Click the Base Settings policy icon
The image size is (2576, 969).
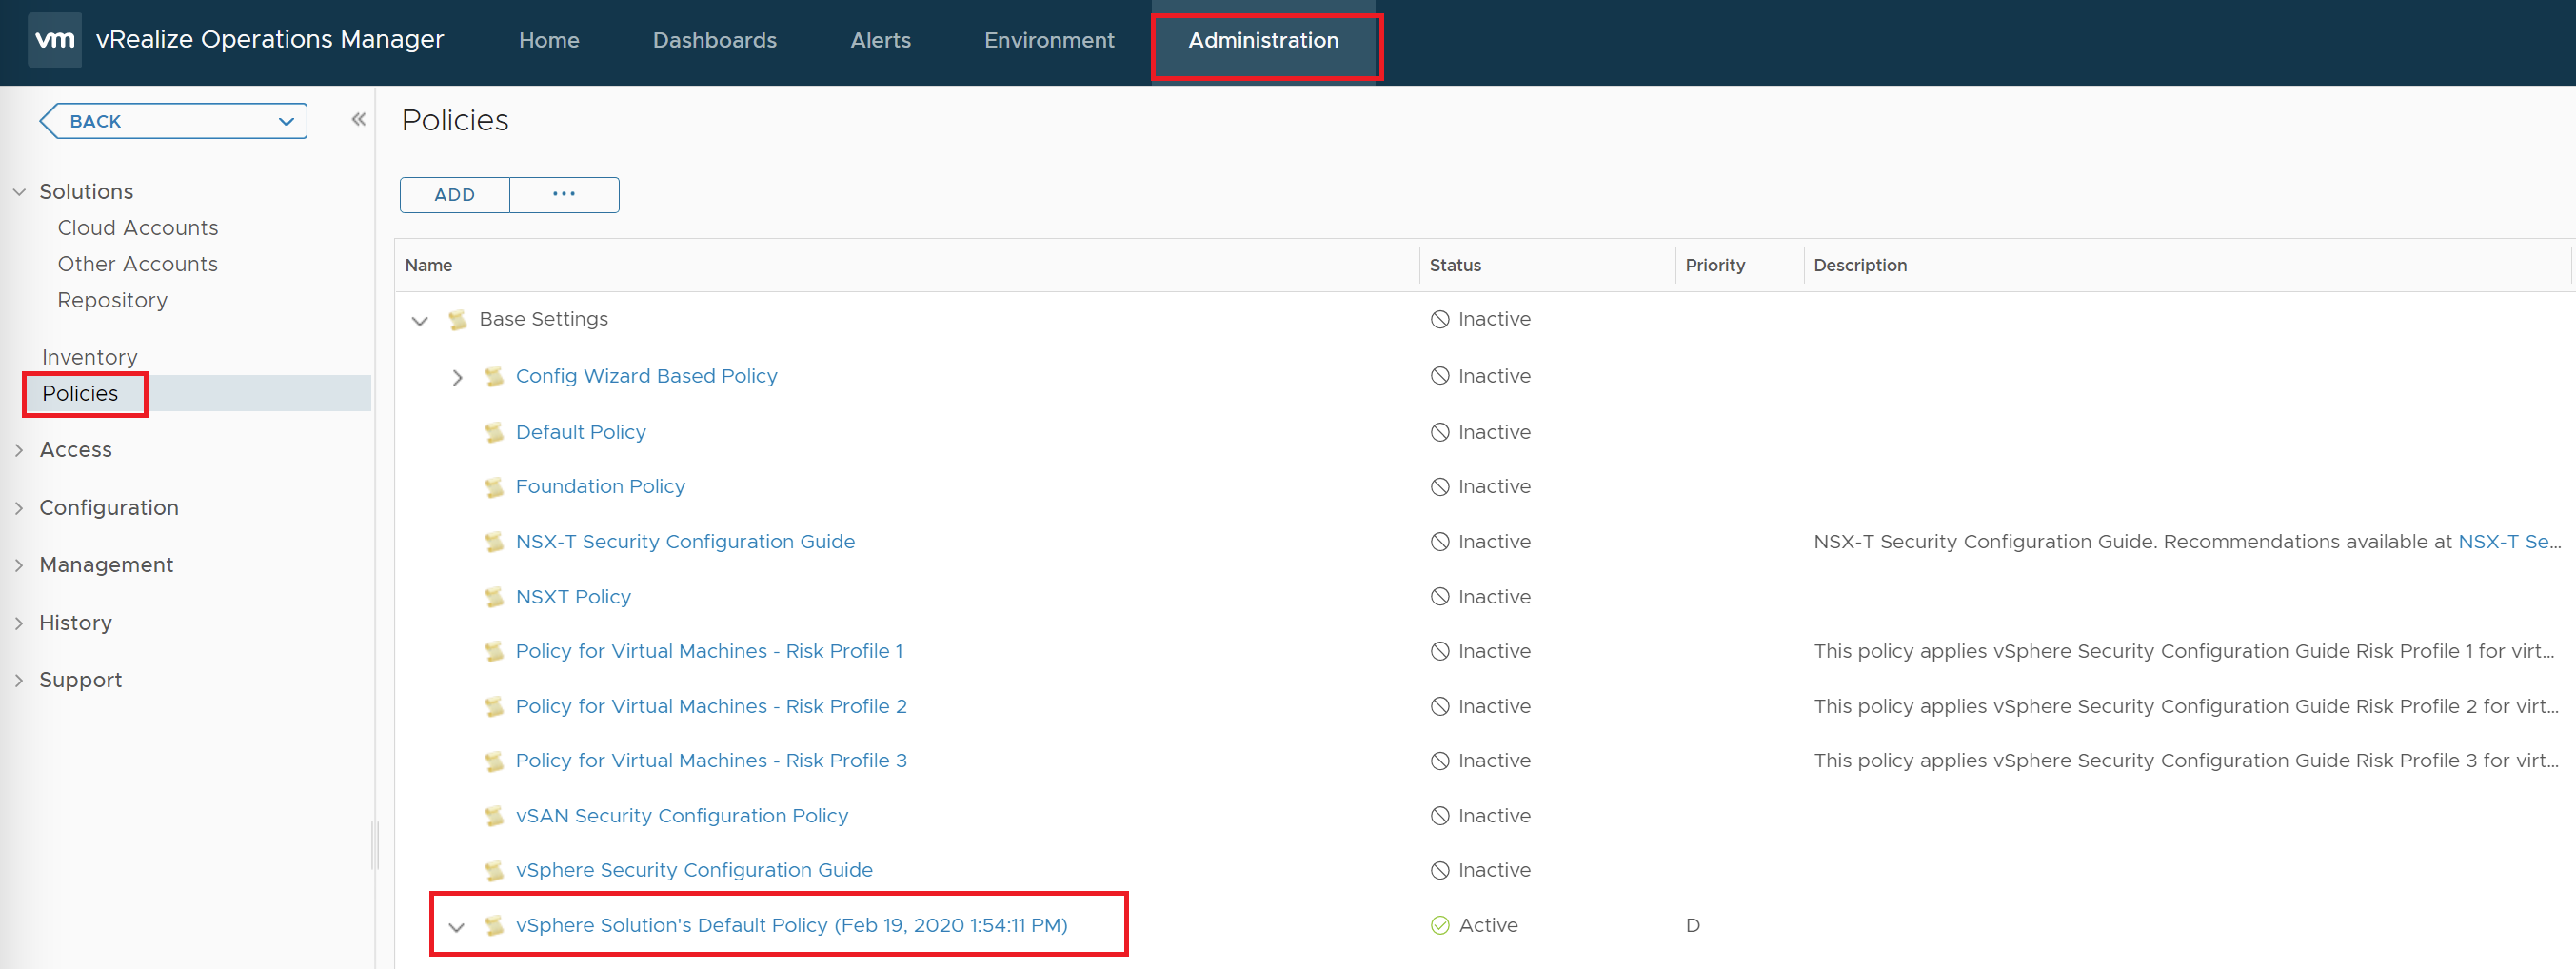[458, 320]
